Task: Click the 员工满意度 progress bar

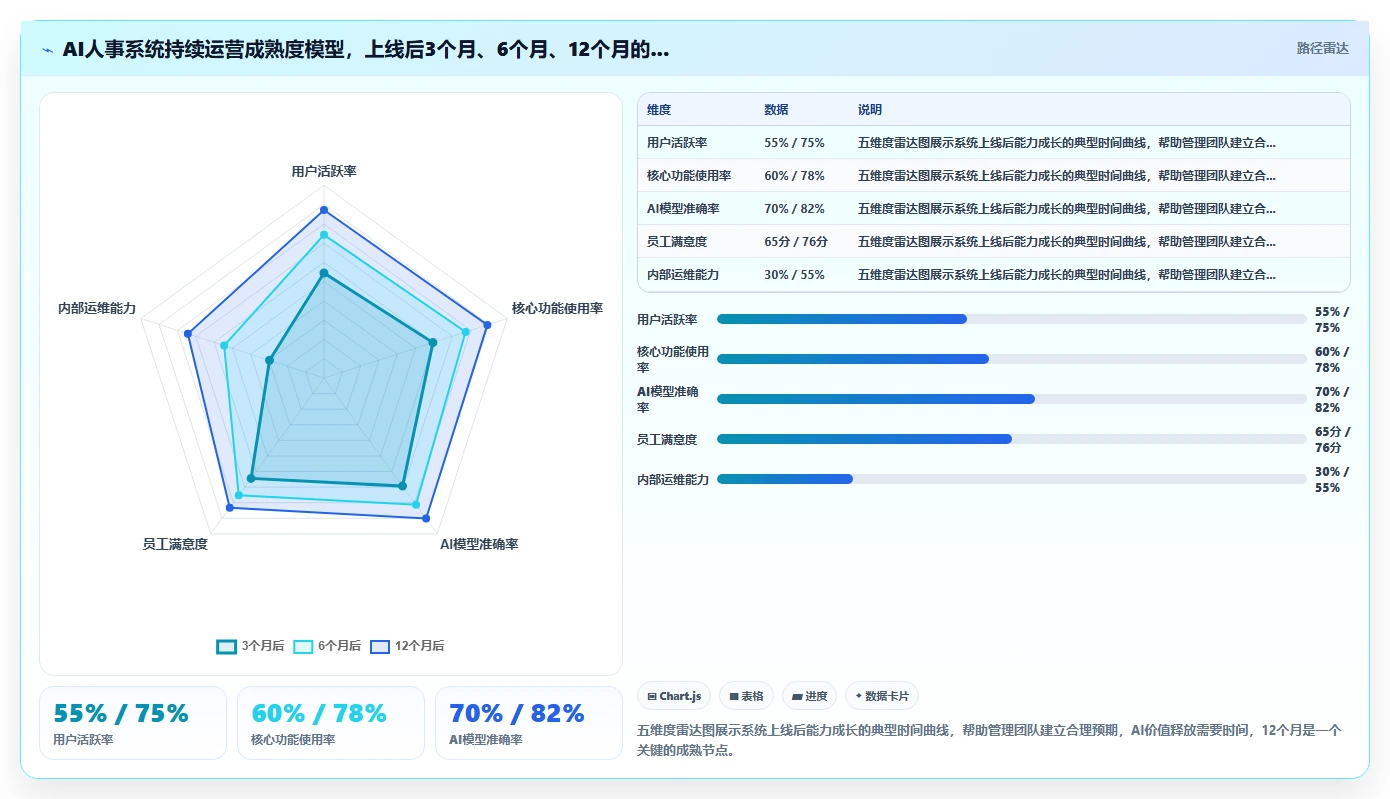Action: (1012, 439)
